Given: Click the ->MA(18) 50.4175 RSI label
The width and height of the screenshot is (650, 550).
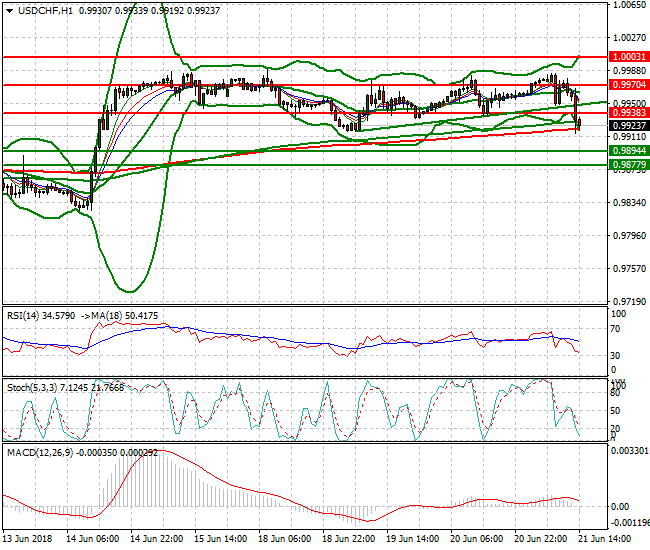Looking at the screenshot, I should click(119, 316).
